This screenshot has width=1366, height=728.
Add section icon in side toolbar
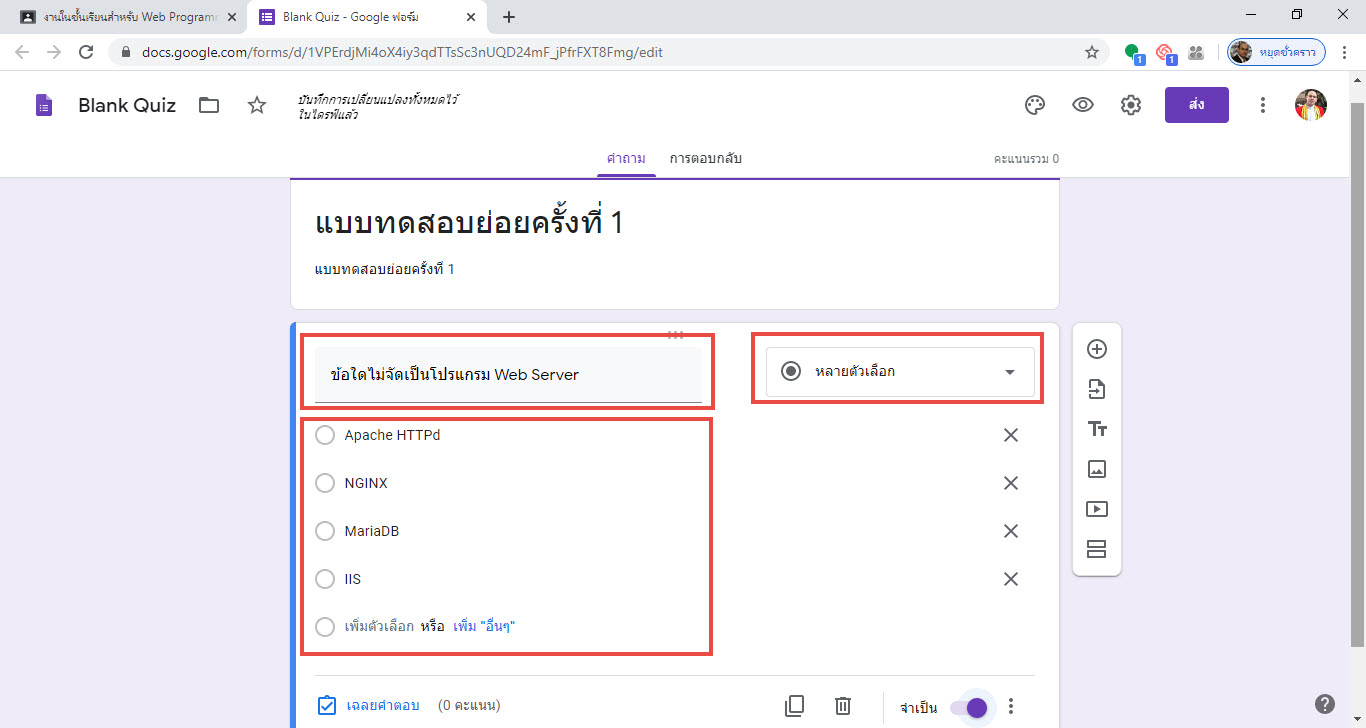pyautogui.click(x=1097, y=549)
